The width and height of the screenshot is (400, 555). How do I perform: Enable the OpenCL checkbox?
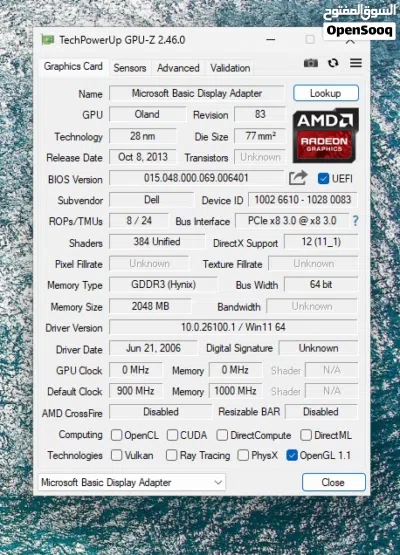pos(116,435)
